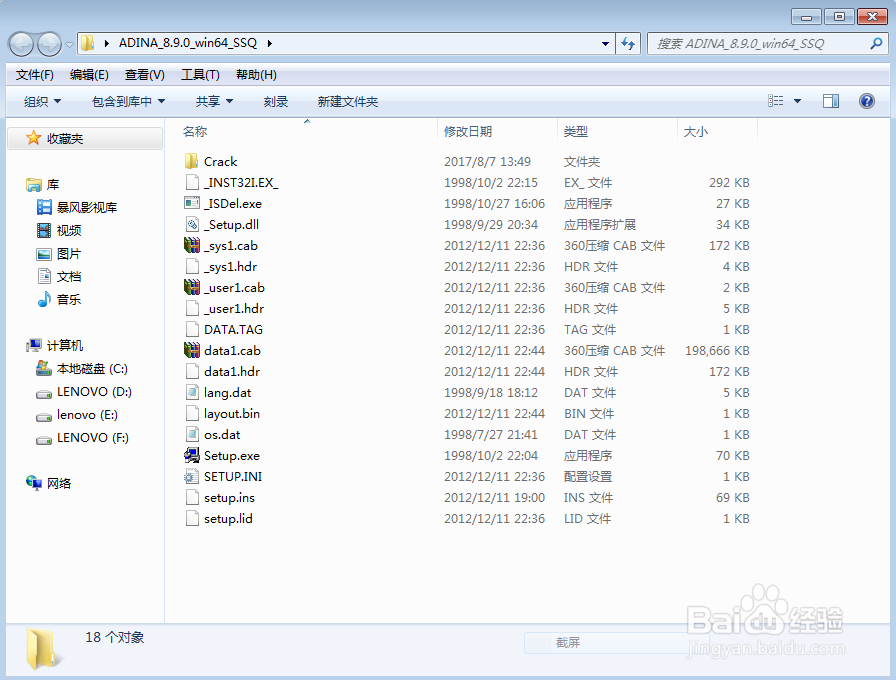Select the Setup.exe installer icon
The height and width of the screenshot is (680, 896).
point(191,455)
